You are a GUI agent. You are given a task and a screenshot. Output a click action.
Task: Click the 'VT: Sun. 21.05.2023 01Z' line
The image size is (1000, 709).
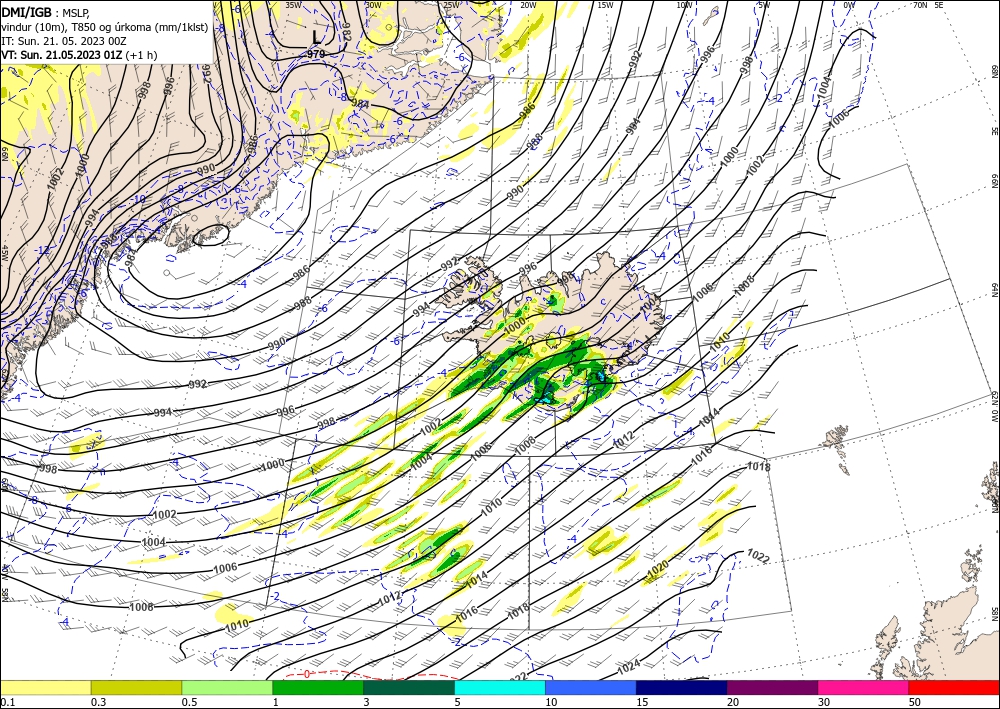(61, 55)
